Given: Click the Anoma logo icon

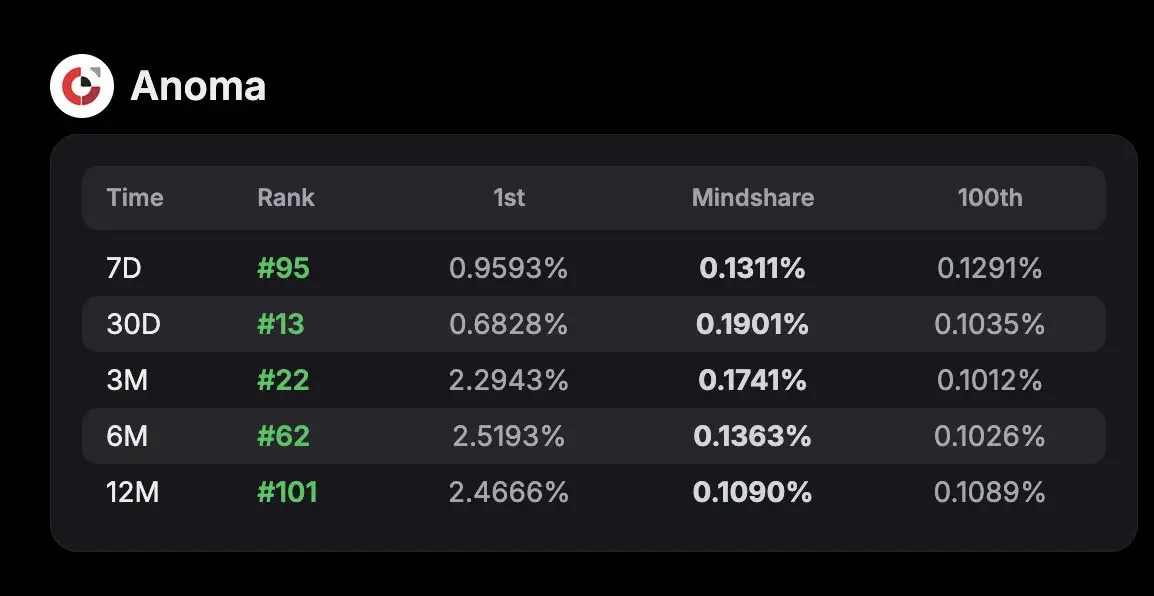Looking at the screenshot, I should [x=82, y=86].
